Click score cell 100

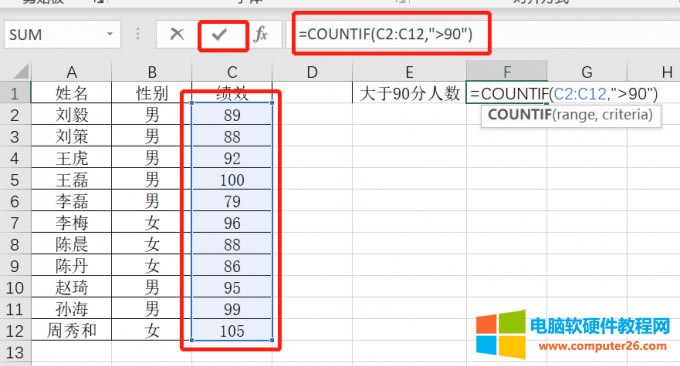232,180
